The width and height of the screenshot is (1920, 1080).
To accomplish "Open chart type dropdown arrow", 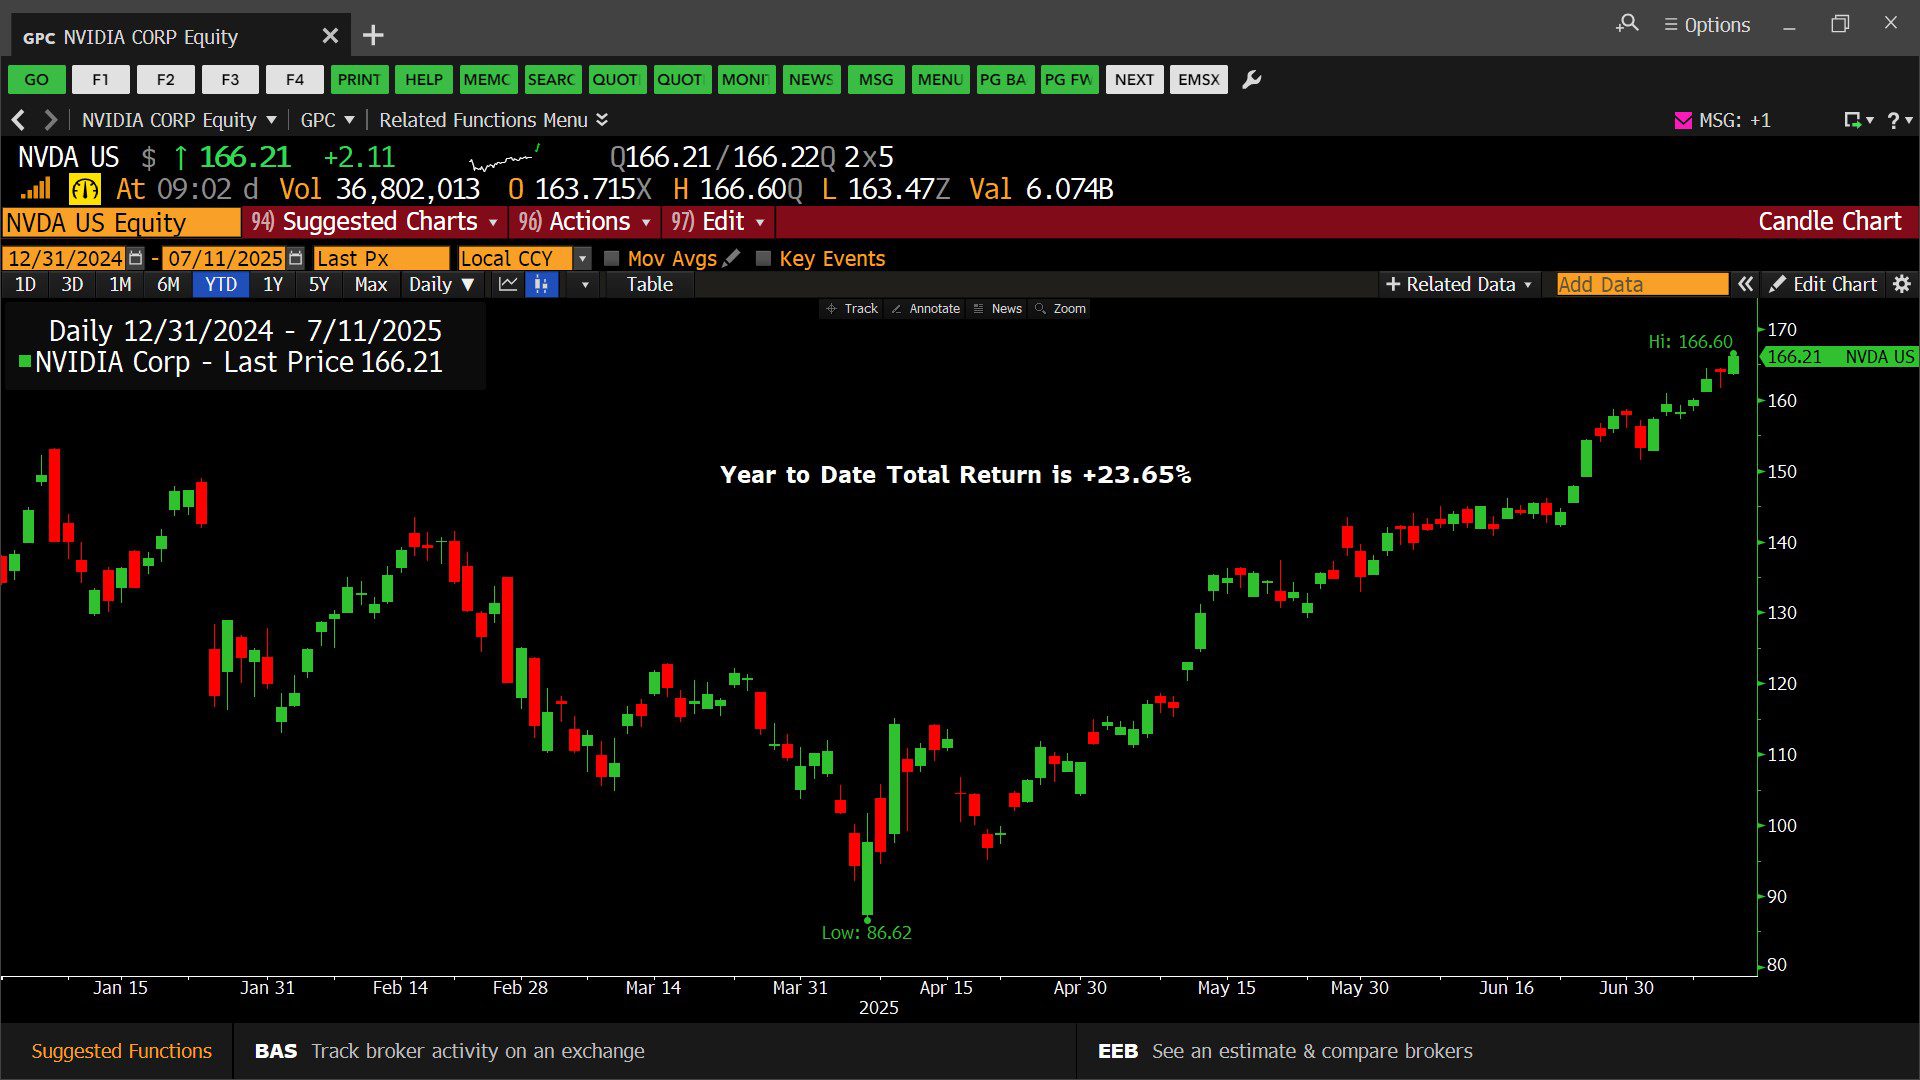I will point(585,284).
